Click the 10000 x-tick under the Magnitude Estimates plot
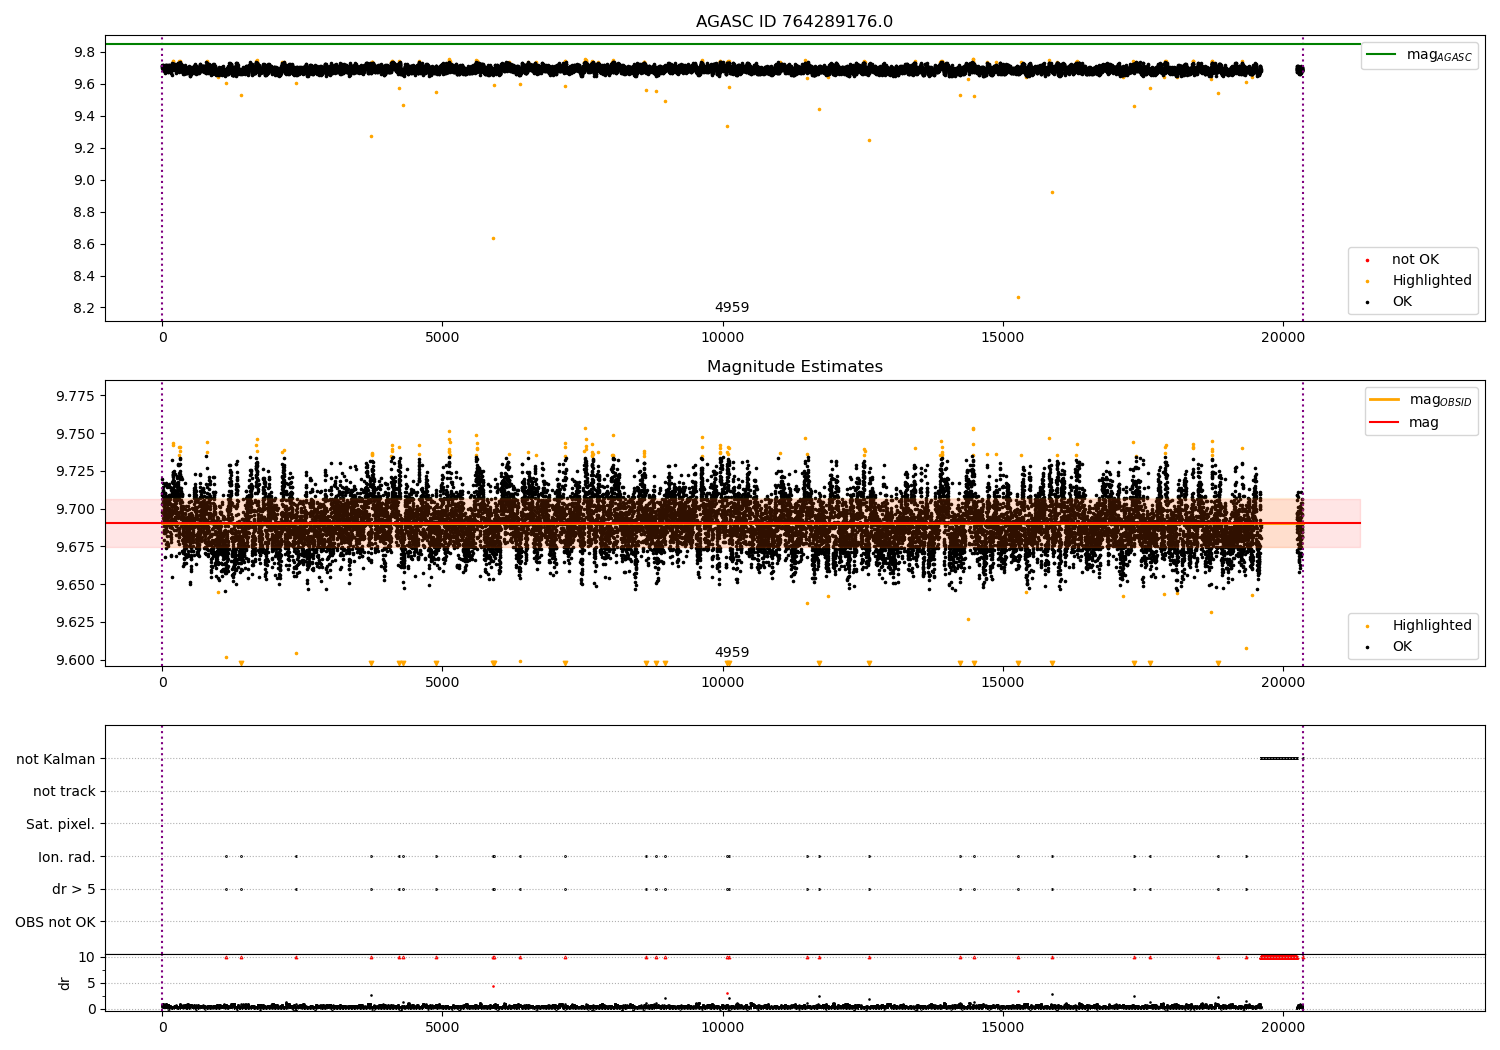1500x1050 pixels. (x=722, y=682)
